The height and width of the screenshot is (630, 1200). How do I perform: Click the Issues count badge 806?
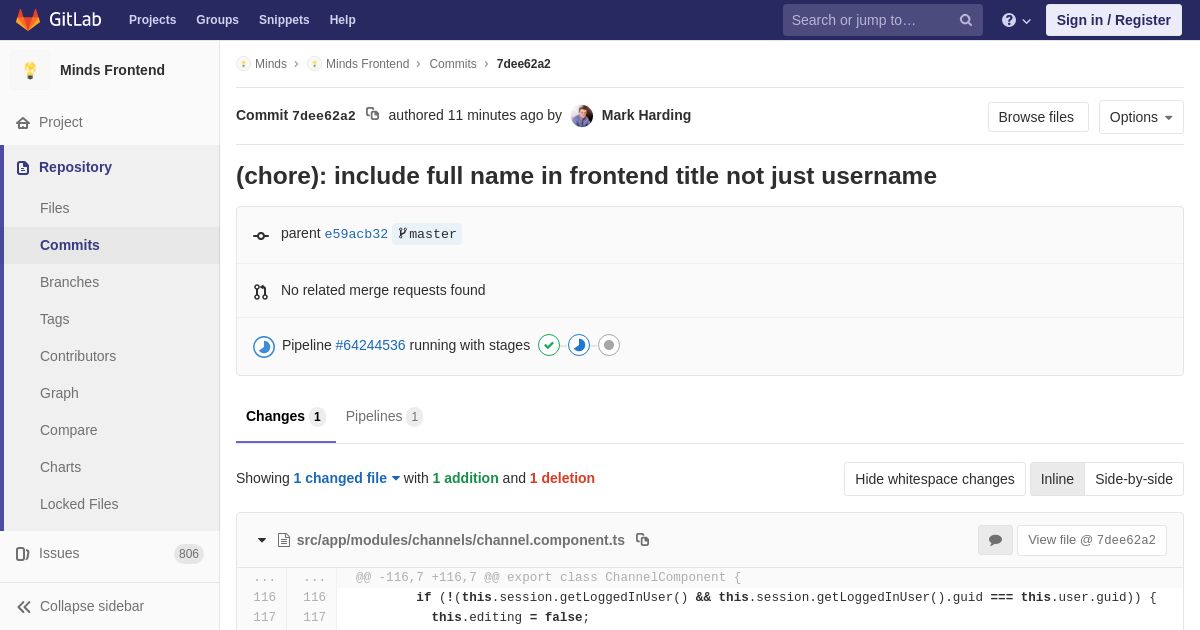click(x=189, y=554)
